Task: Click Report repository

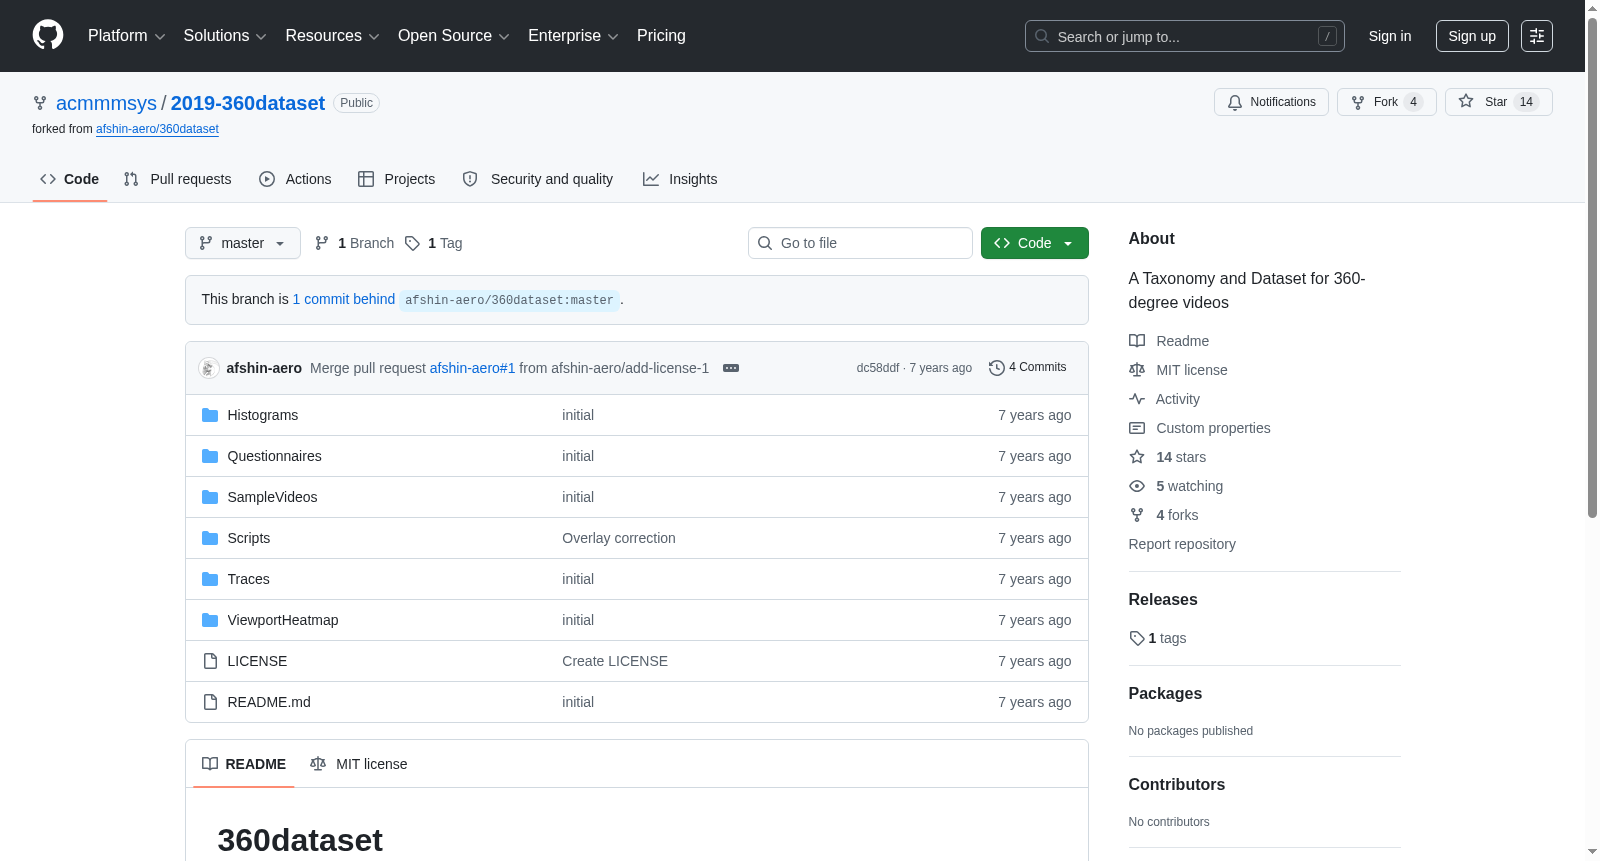Action: [1182, 544]
